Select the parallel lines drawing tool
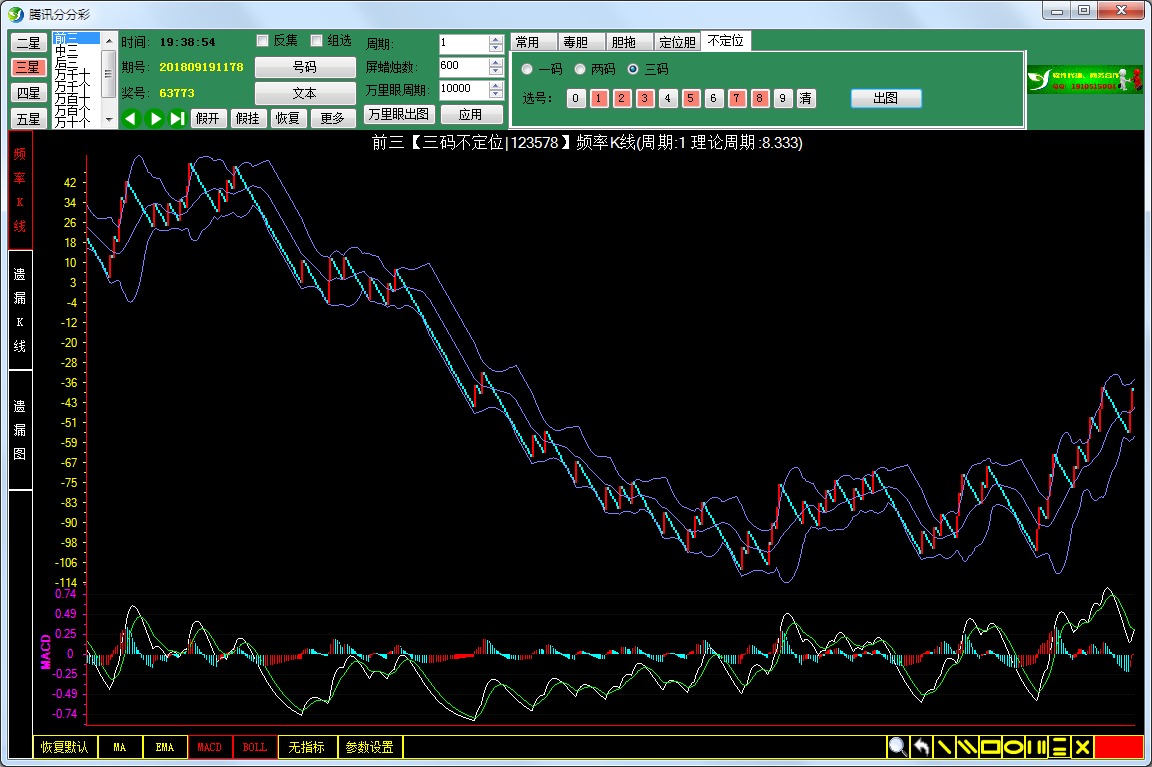Image resolution: width=1152 pixels, height=767 pixels. (967, 747)
